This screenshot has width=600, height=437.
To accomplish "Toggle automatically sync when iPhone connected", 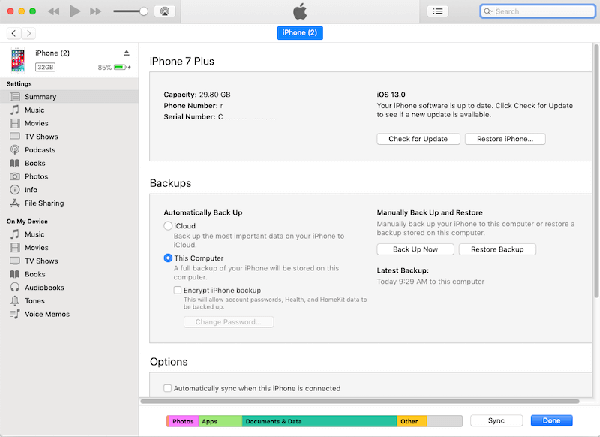I will click(167, 388).
